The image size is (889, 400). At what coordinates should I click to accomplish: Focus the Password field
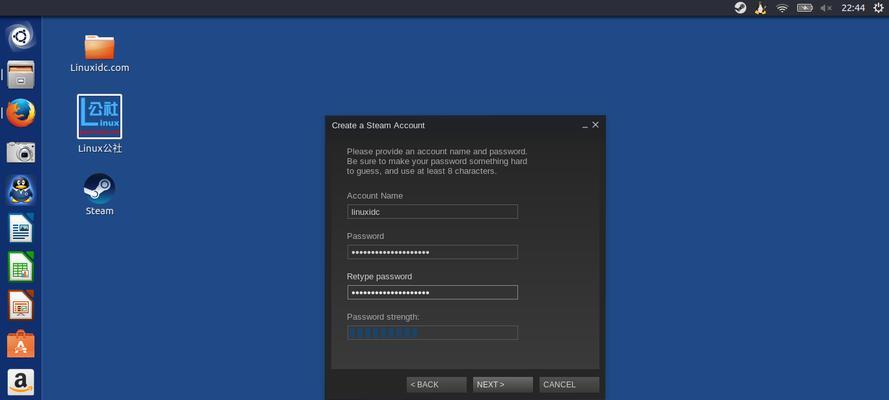click(432, 252)
